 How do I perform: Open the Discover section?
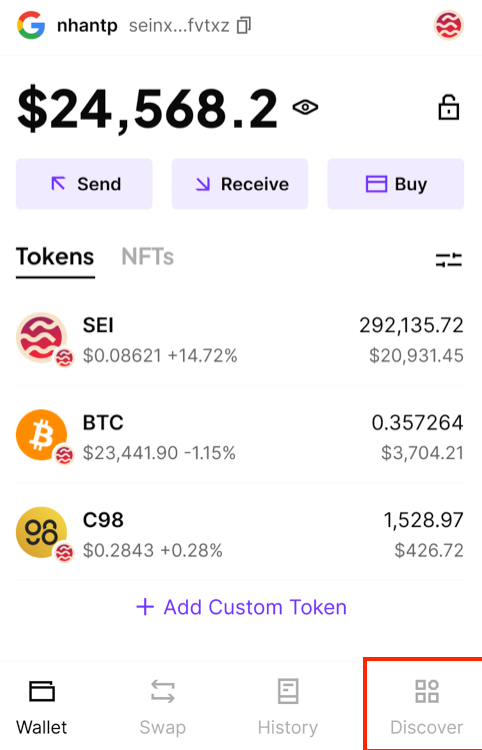coord(427,706)
